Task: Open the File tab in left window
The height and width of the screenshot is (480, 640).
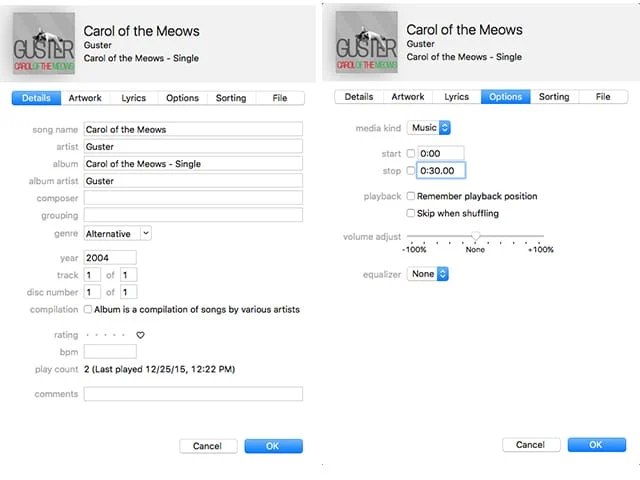Action: pyautogui.click(x=280, y=98)
